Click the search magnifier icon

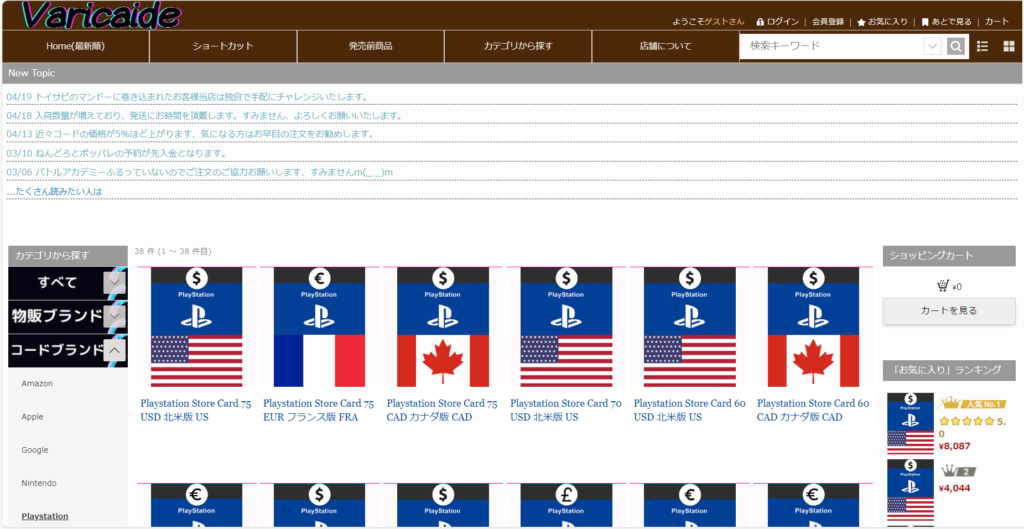click(955, 46)
